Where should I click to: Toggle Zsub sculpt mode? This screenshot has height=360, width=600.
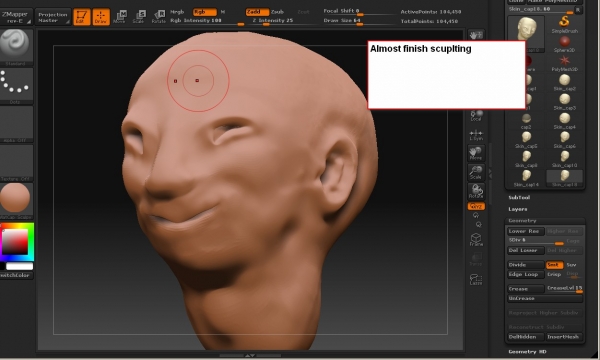point(277,12)
